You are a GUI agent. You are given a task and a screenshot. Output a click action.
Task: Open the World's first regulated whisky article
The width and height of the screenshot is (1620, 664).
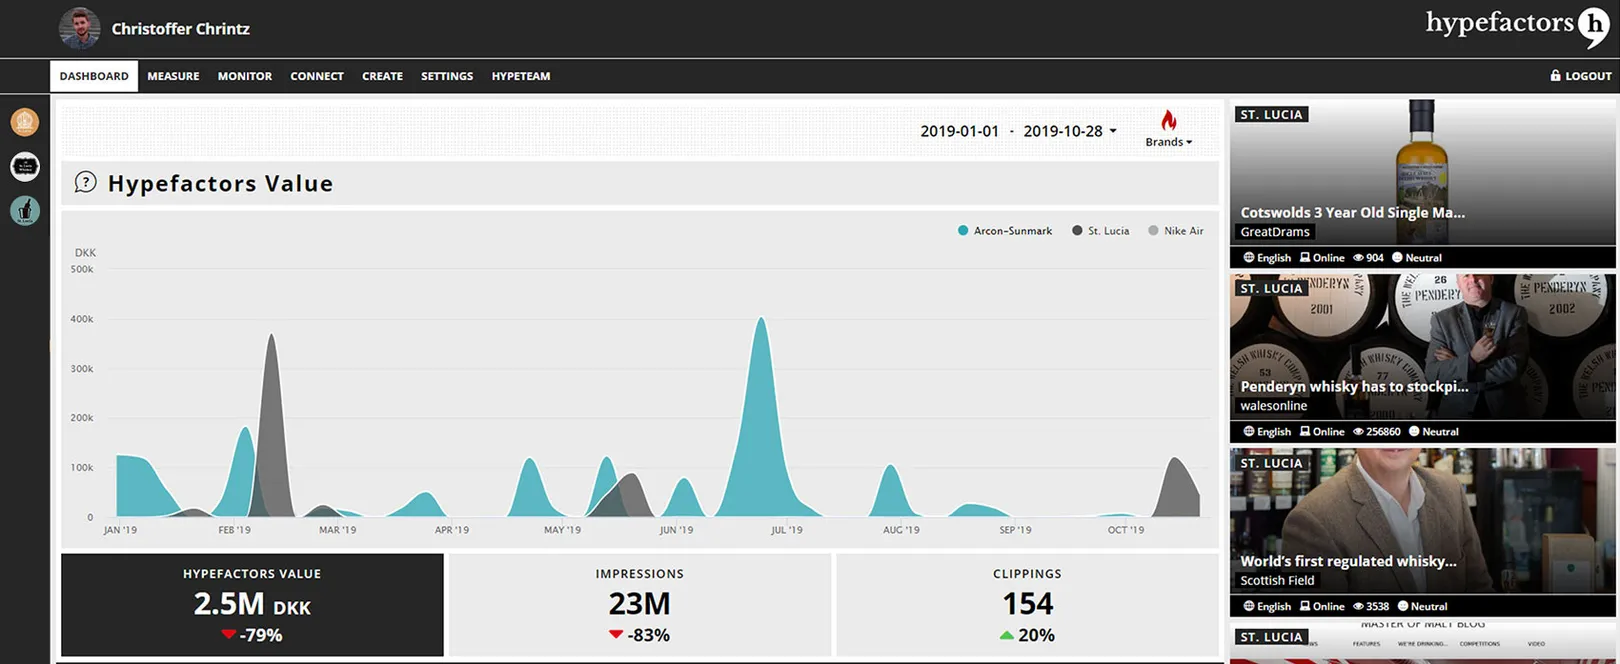click(x=1348, y=561)
